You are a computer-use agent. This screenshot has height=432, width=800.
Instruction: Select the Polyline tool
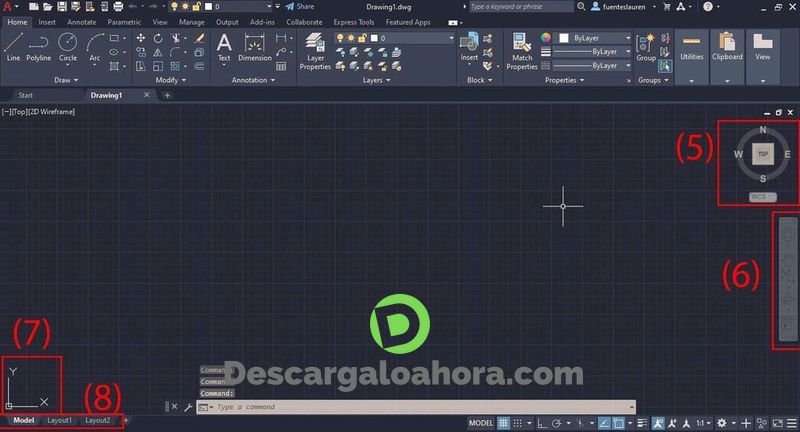pyautogui.click(x=39, y=46)
